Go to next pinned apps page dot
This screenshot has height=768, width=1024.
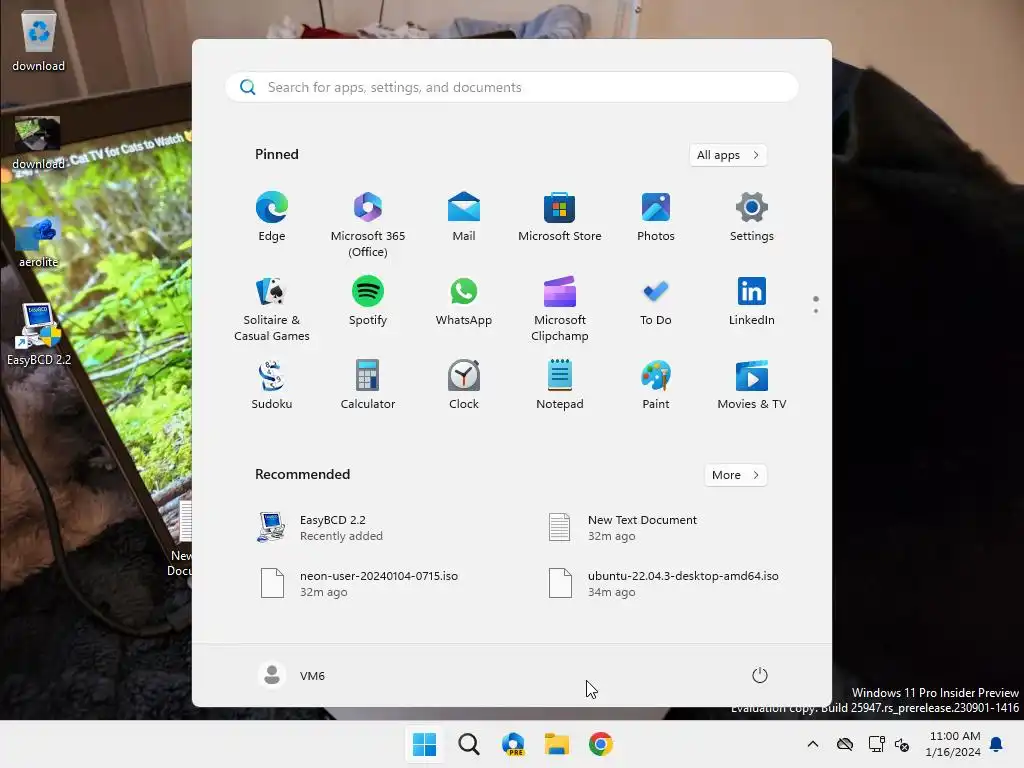pos(816,311)
